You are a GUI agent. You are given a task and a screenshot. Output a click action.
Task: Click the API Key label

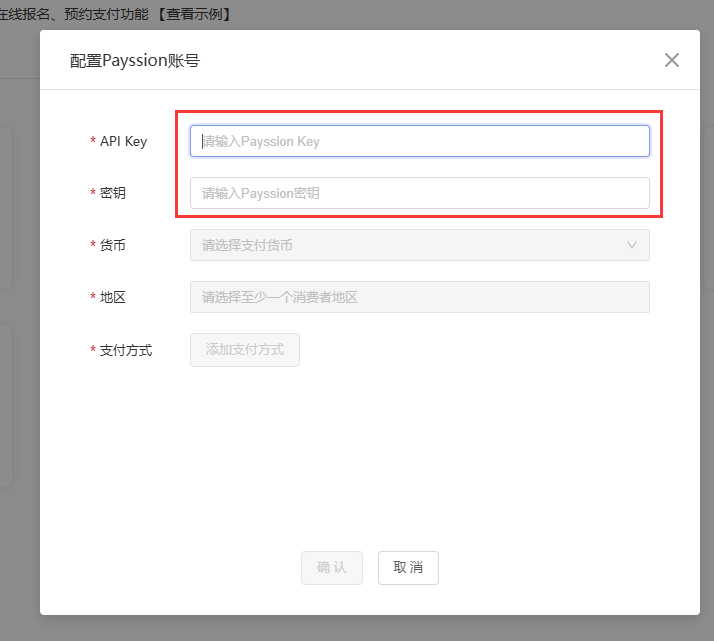tap(123, 141)
